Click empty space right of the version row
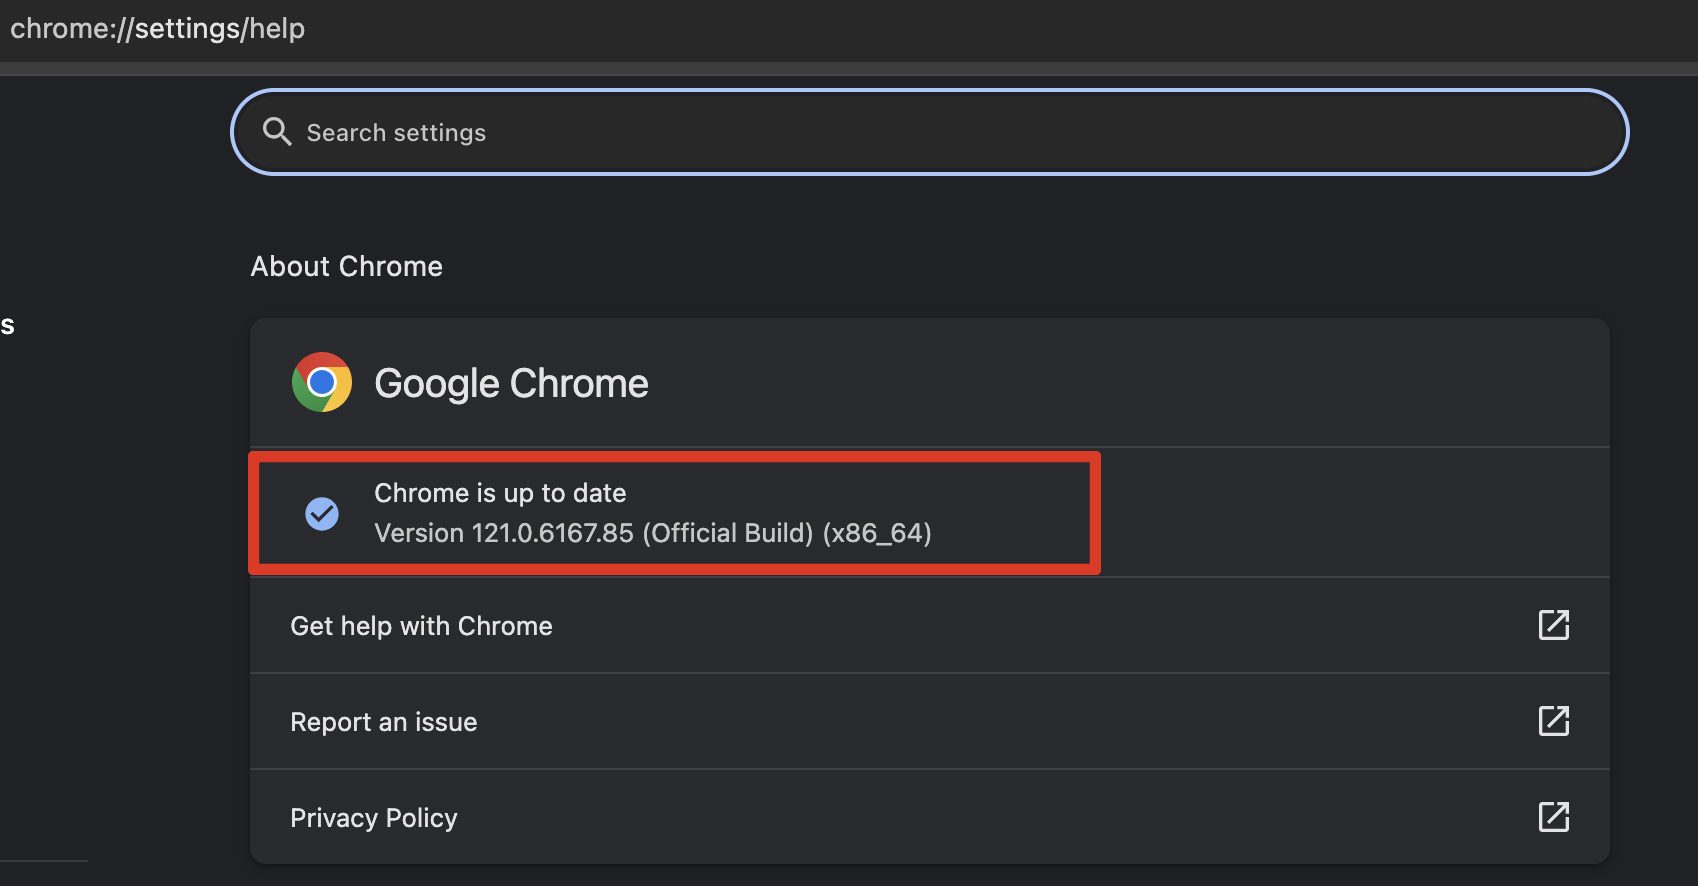The height and width of the screenshot is (886, 1698). tap(1350, 512)
